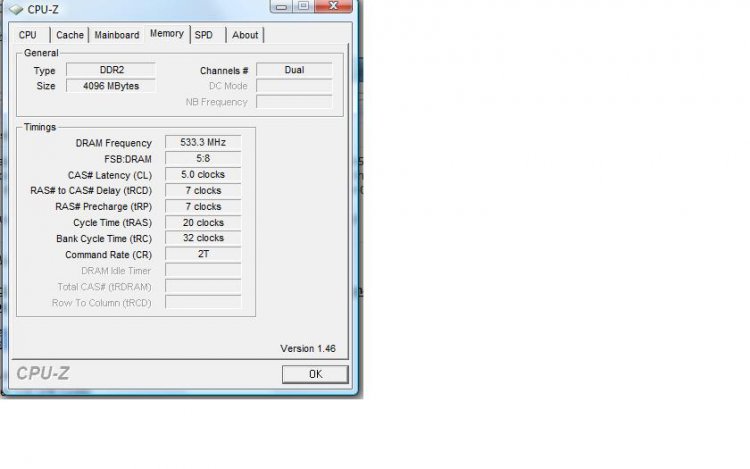Click the 4096 MBytes size field

coord(111,86)
